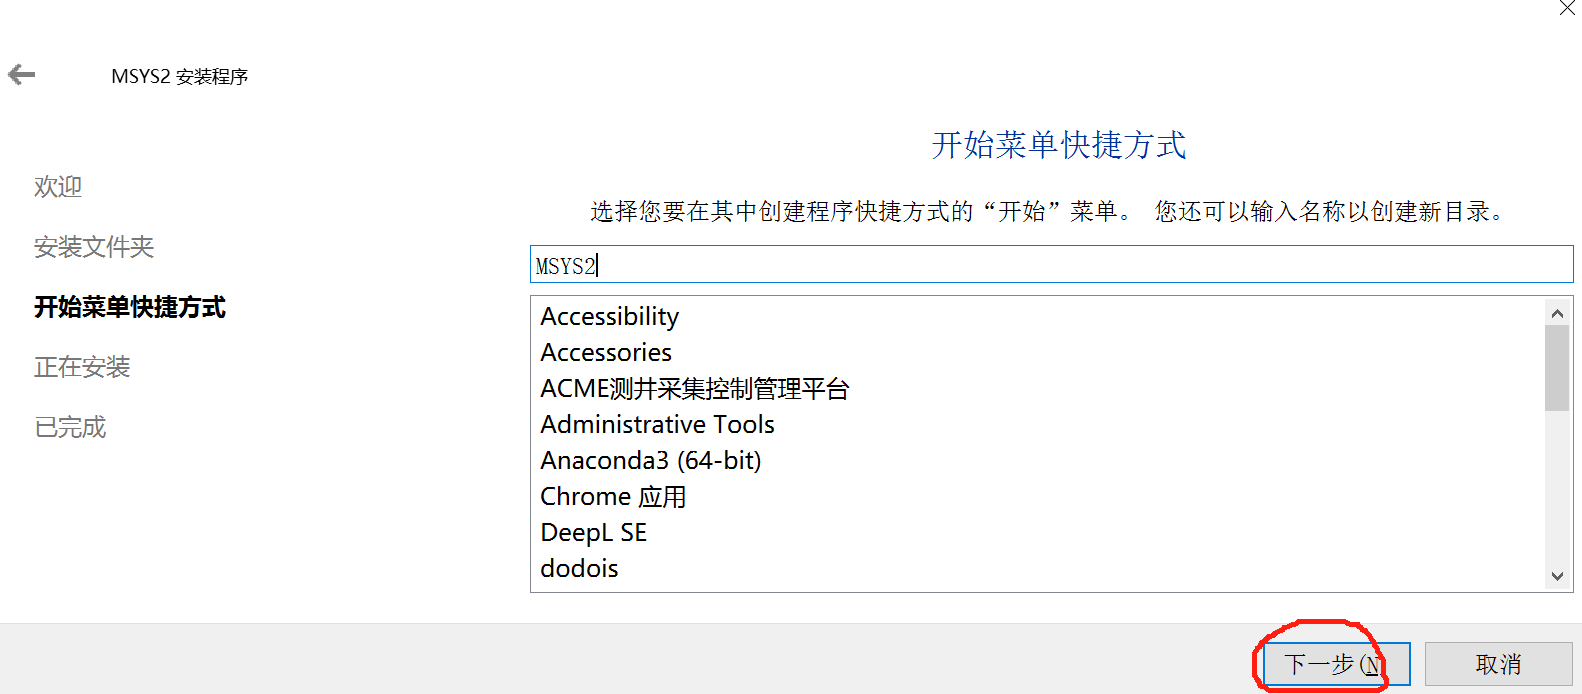Select Administrative Tools in the list
The image size is (1582, 694).
(x=1037, y=424)
